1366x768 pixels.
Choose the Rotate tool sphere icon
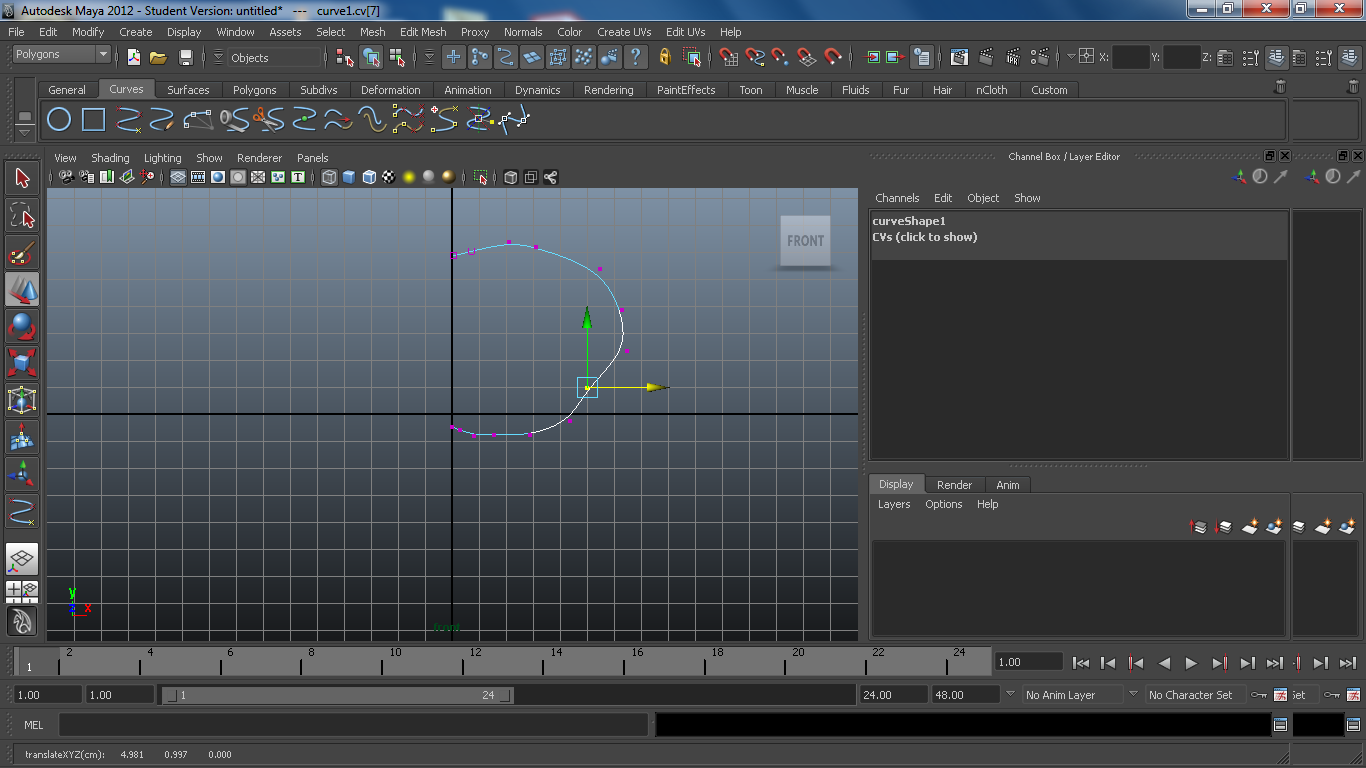22,326
